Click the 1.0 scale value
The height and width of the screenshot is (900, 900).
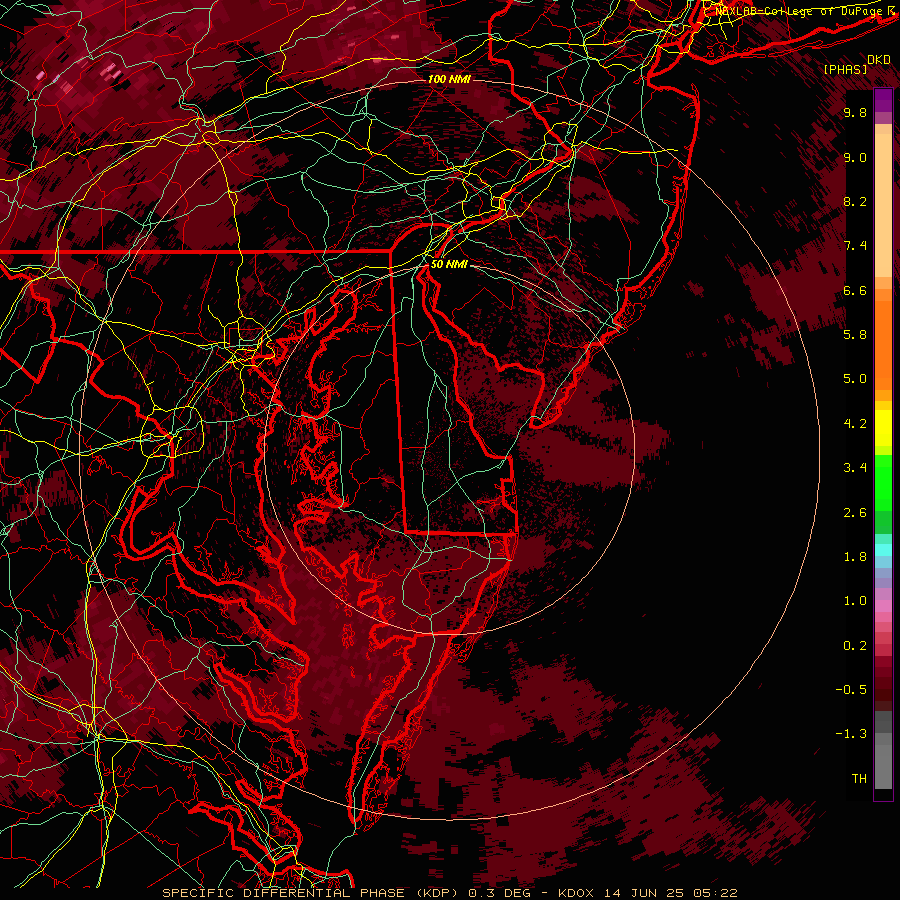tap(855, 600)
